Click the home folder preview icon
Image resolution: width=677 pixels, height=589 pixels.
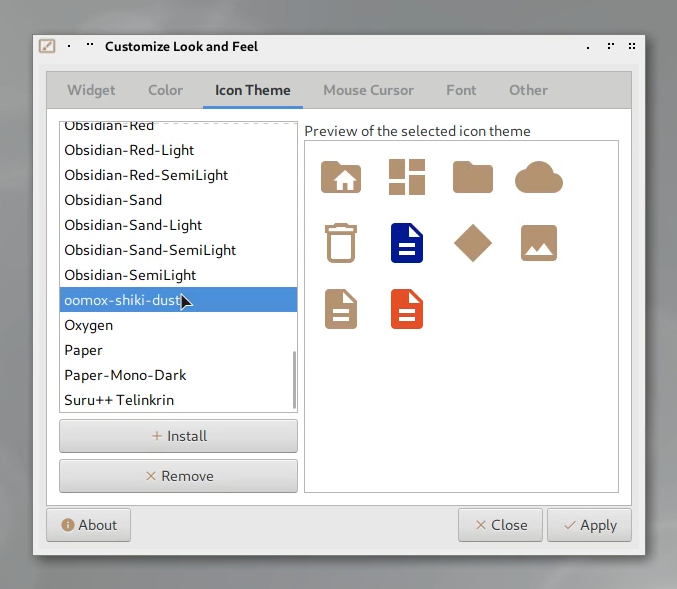(x=341, y=177)
